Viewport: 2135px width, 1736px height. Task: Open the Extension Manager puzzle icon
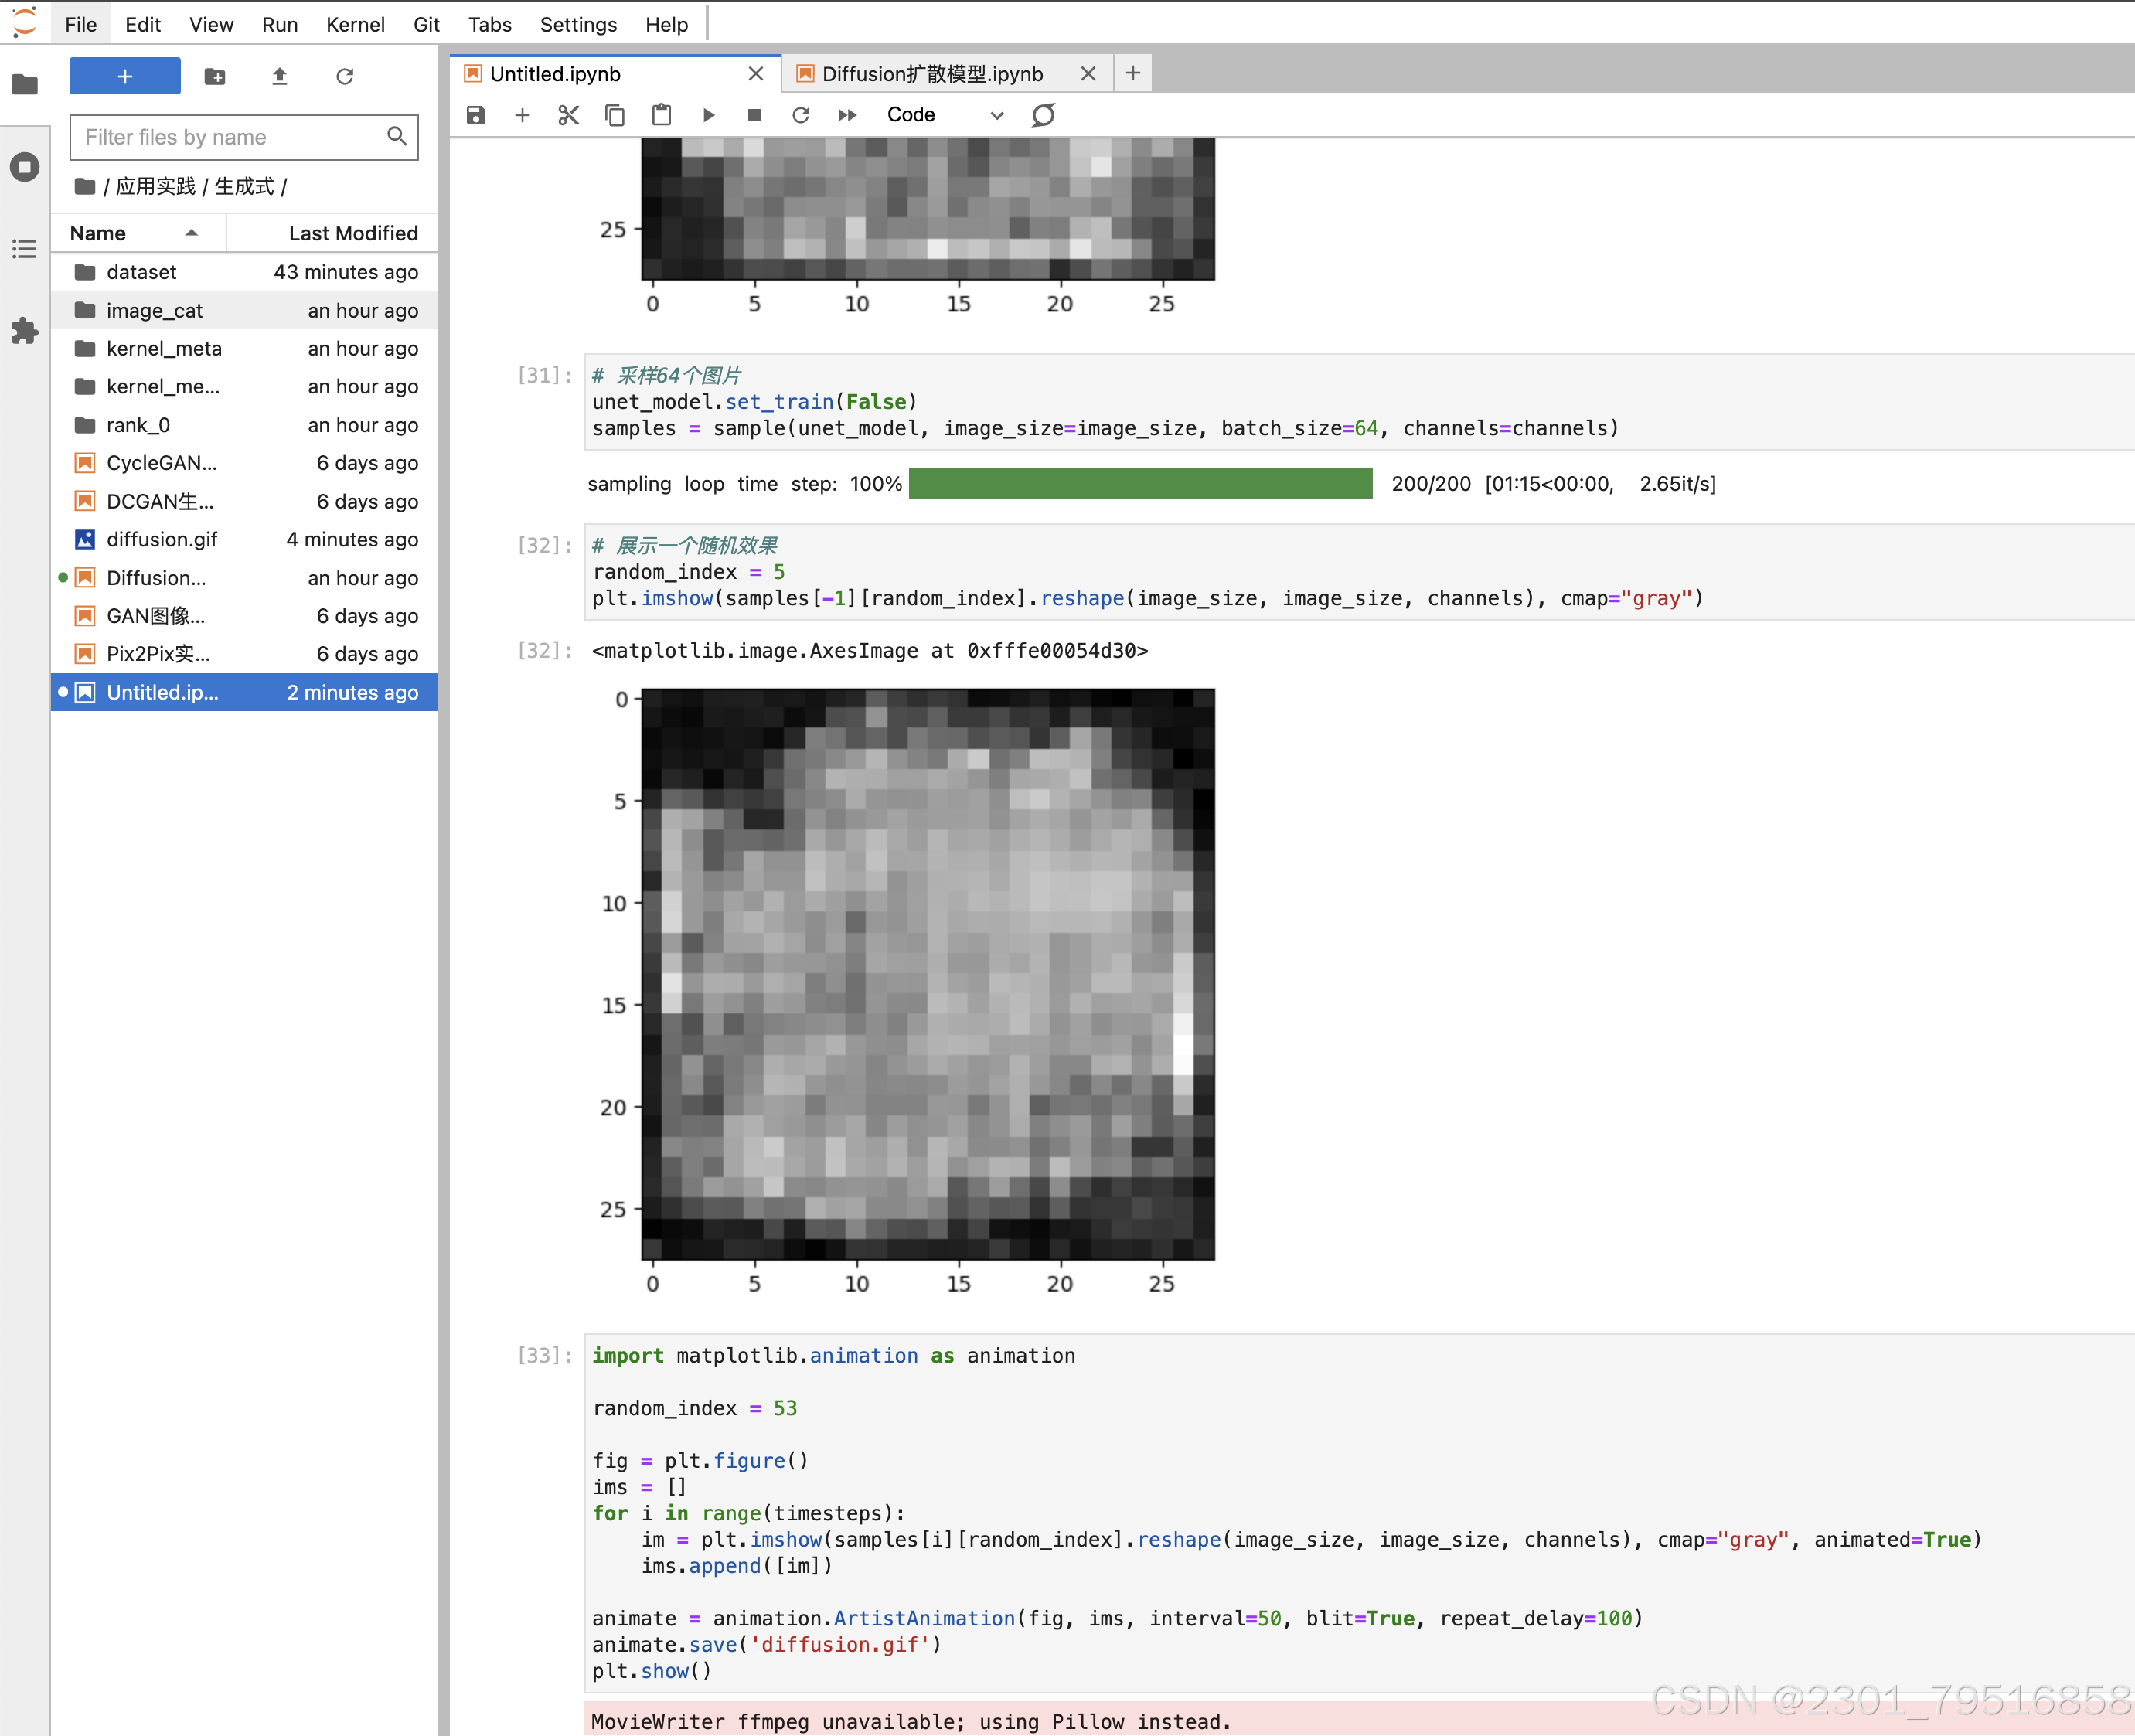(25, 331)
